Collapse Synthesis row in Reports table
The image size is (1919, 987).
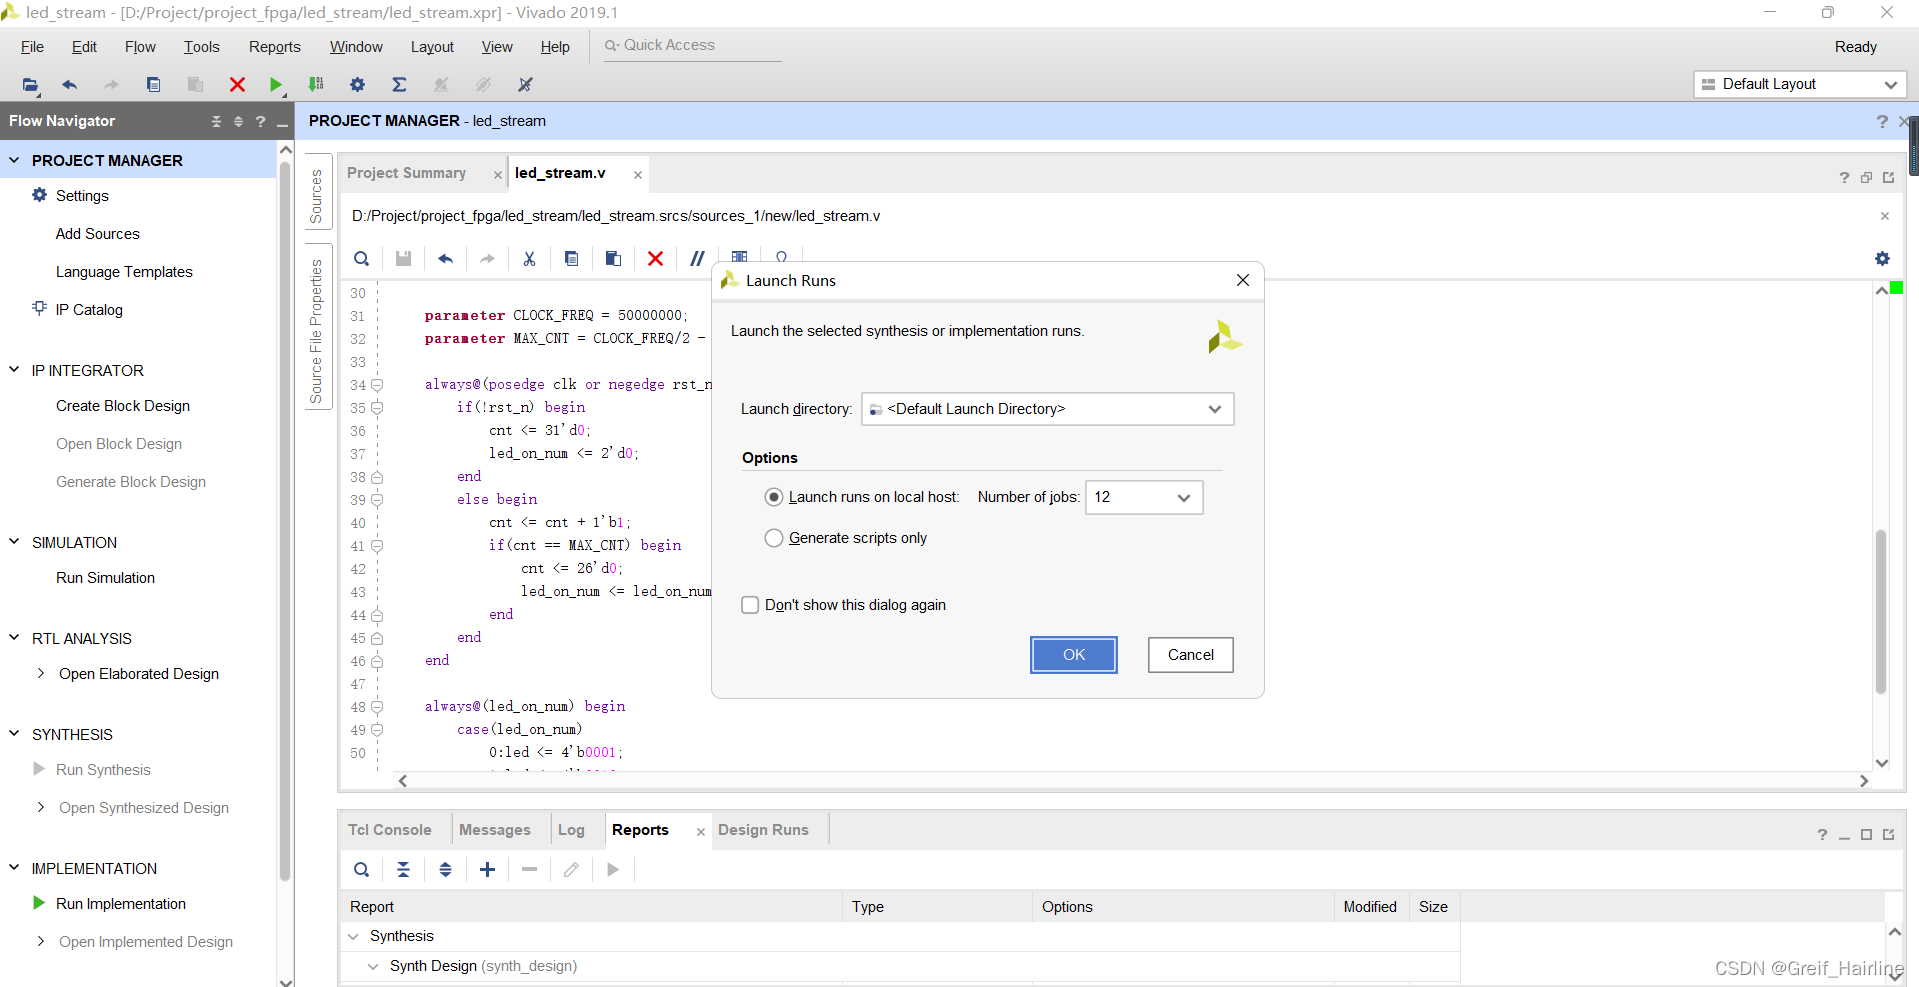353,937
